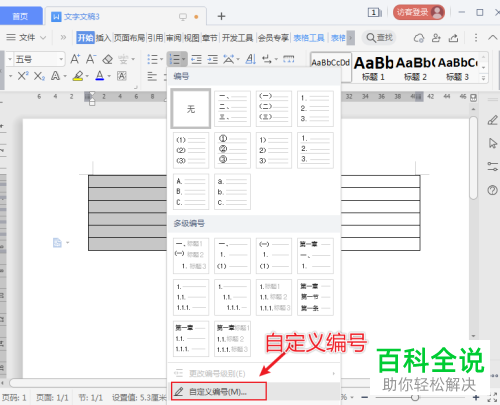Click the clear formatting eraser icon
This screenshot has width=500, height=405.
(107, 59)
